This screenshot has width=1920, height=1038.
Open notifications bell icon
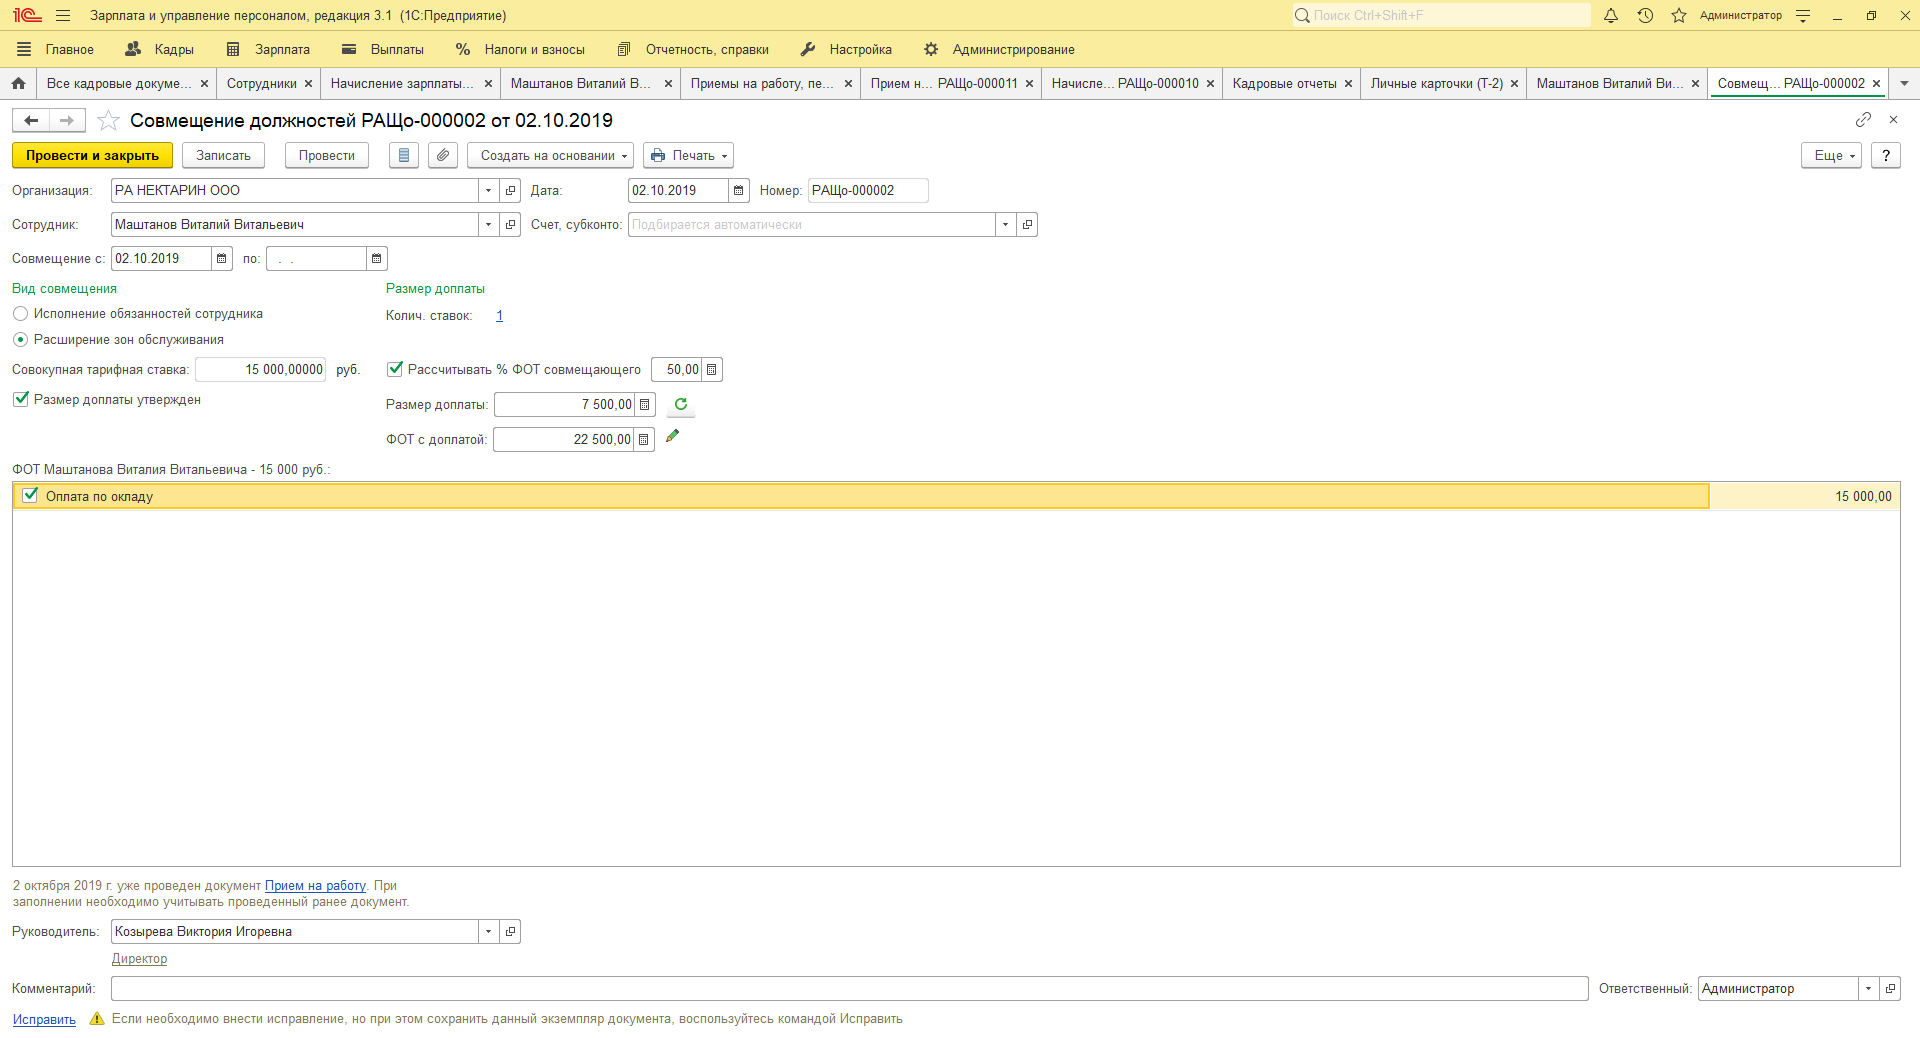pos(1611,15)
